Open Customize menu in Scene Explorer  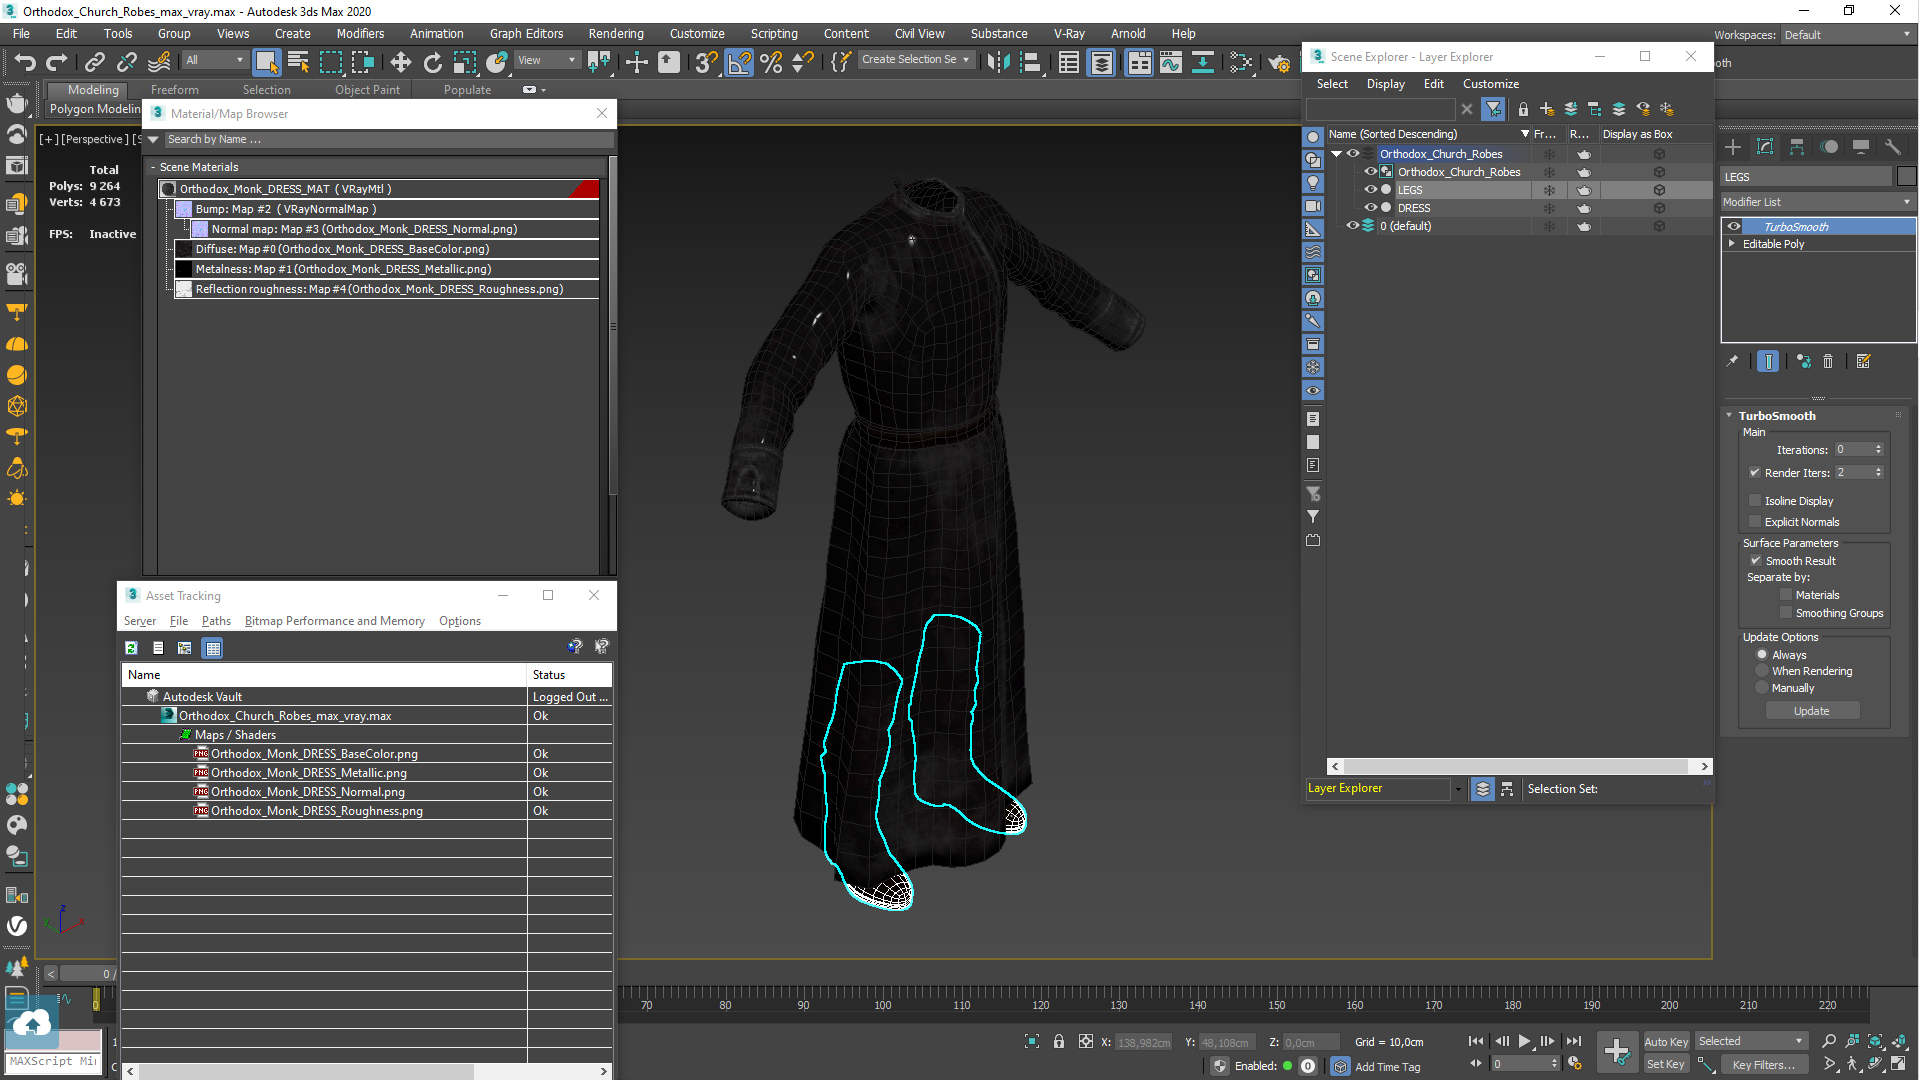pos(1490,84)
